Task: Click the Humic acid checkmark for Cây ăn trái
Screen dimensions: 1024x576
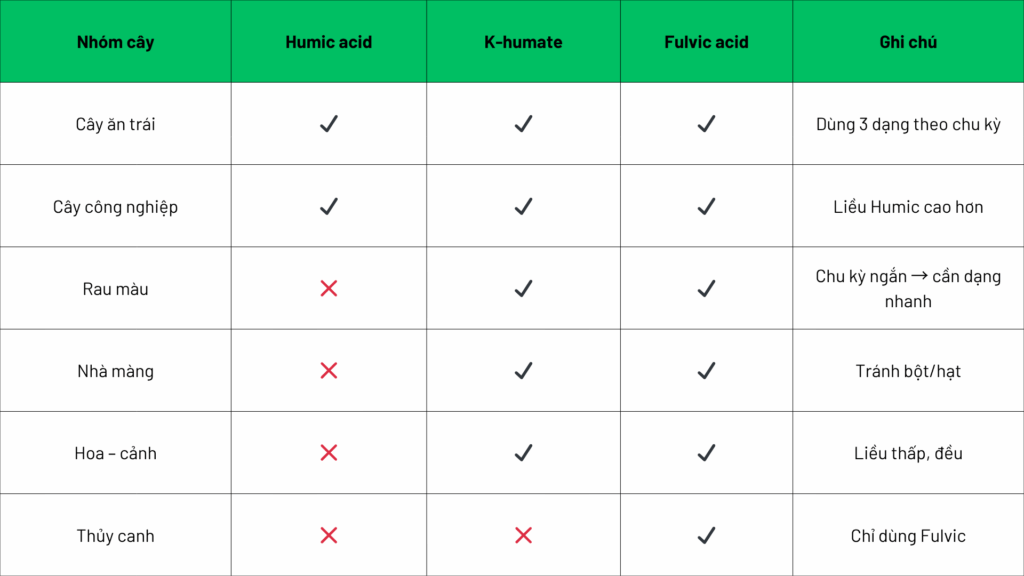Action: (328, 124)
